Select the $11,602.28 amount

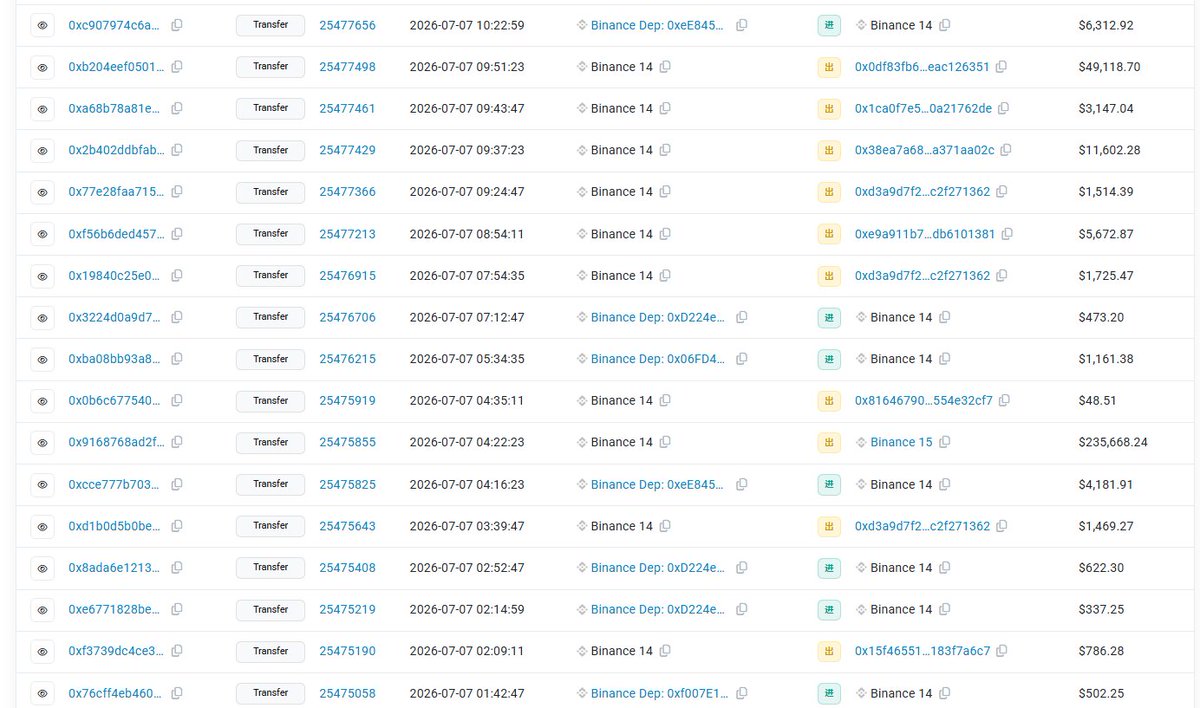[x=1109, y=150]
